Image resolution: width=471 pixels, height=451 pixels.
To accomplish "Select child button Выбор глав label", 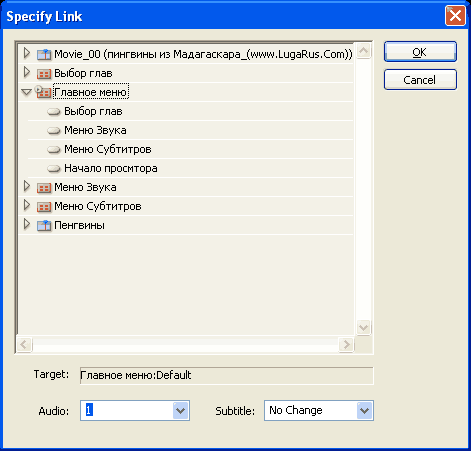I will (93, 111).
